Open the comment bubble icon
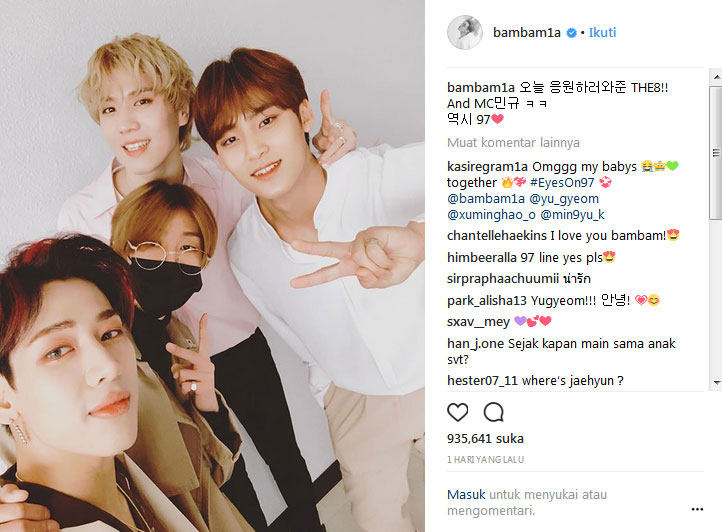The width and height of the screenshot is (722, 532). [493, 412]
